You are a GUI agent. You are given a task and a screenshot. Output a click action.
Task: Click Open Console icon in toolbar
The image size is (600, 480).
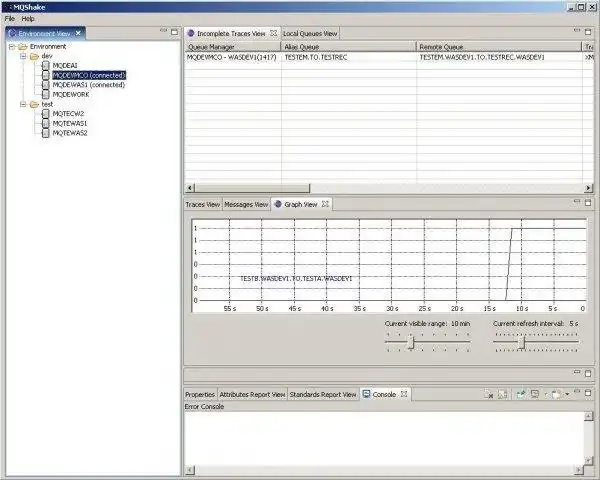point(556,394)
